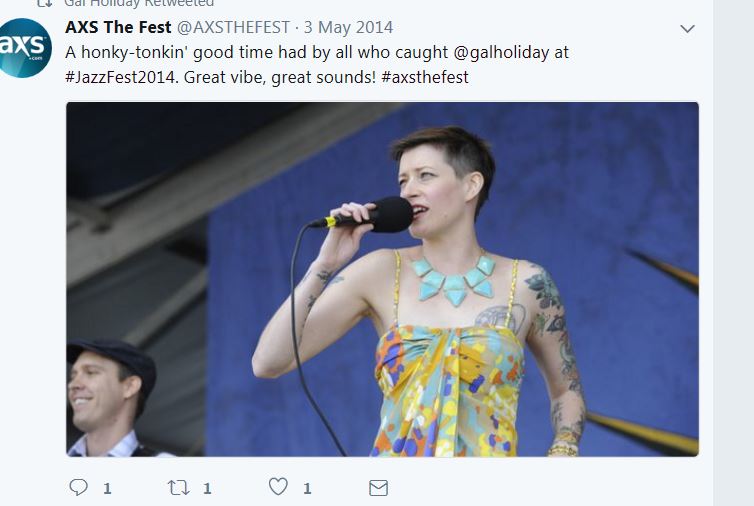The height and width of the screenshot is (506, 754).
Task: Open the AXS profile avatar
Action: 23,48
